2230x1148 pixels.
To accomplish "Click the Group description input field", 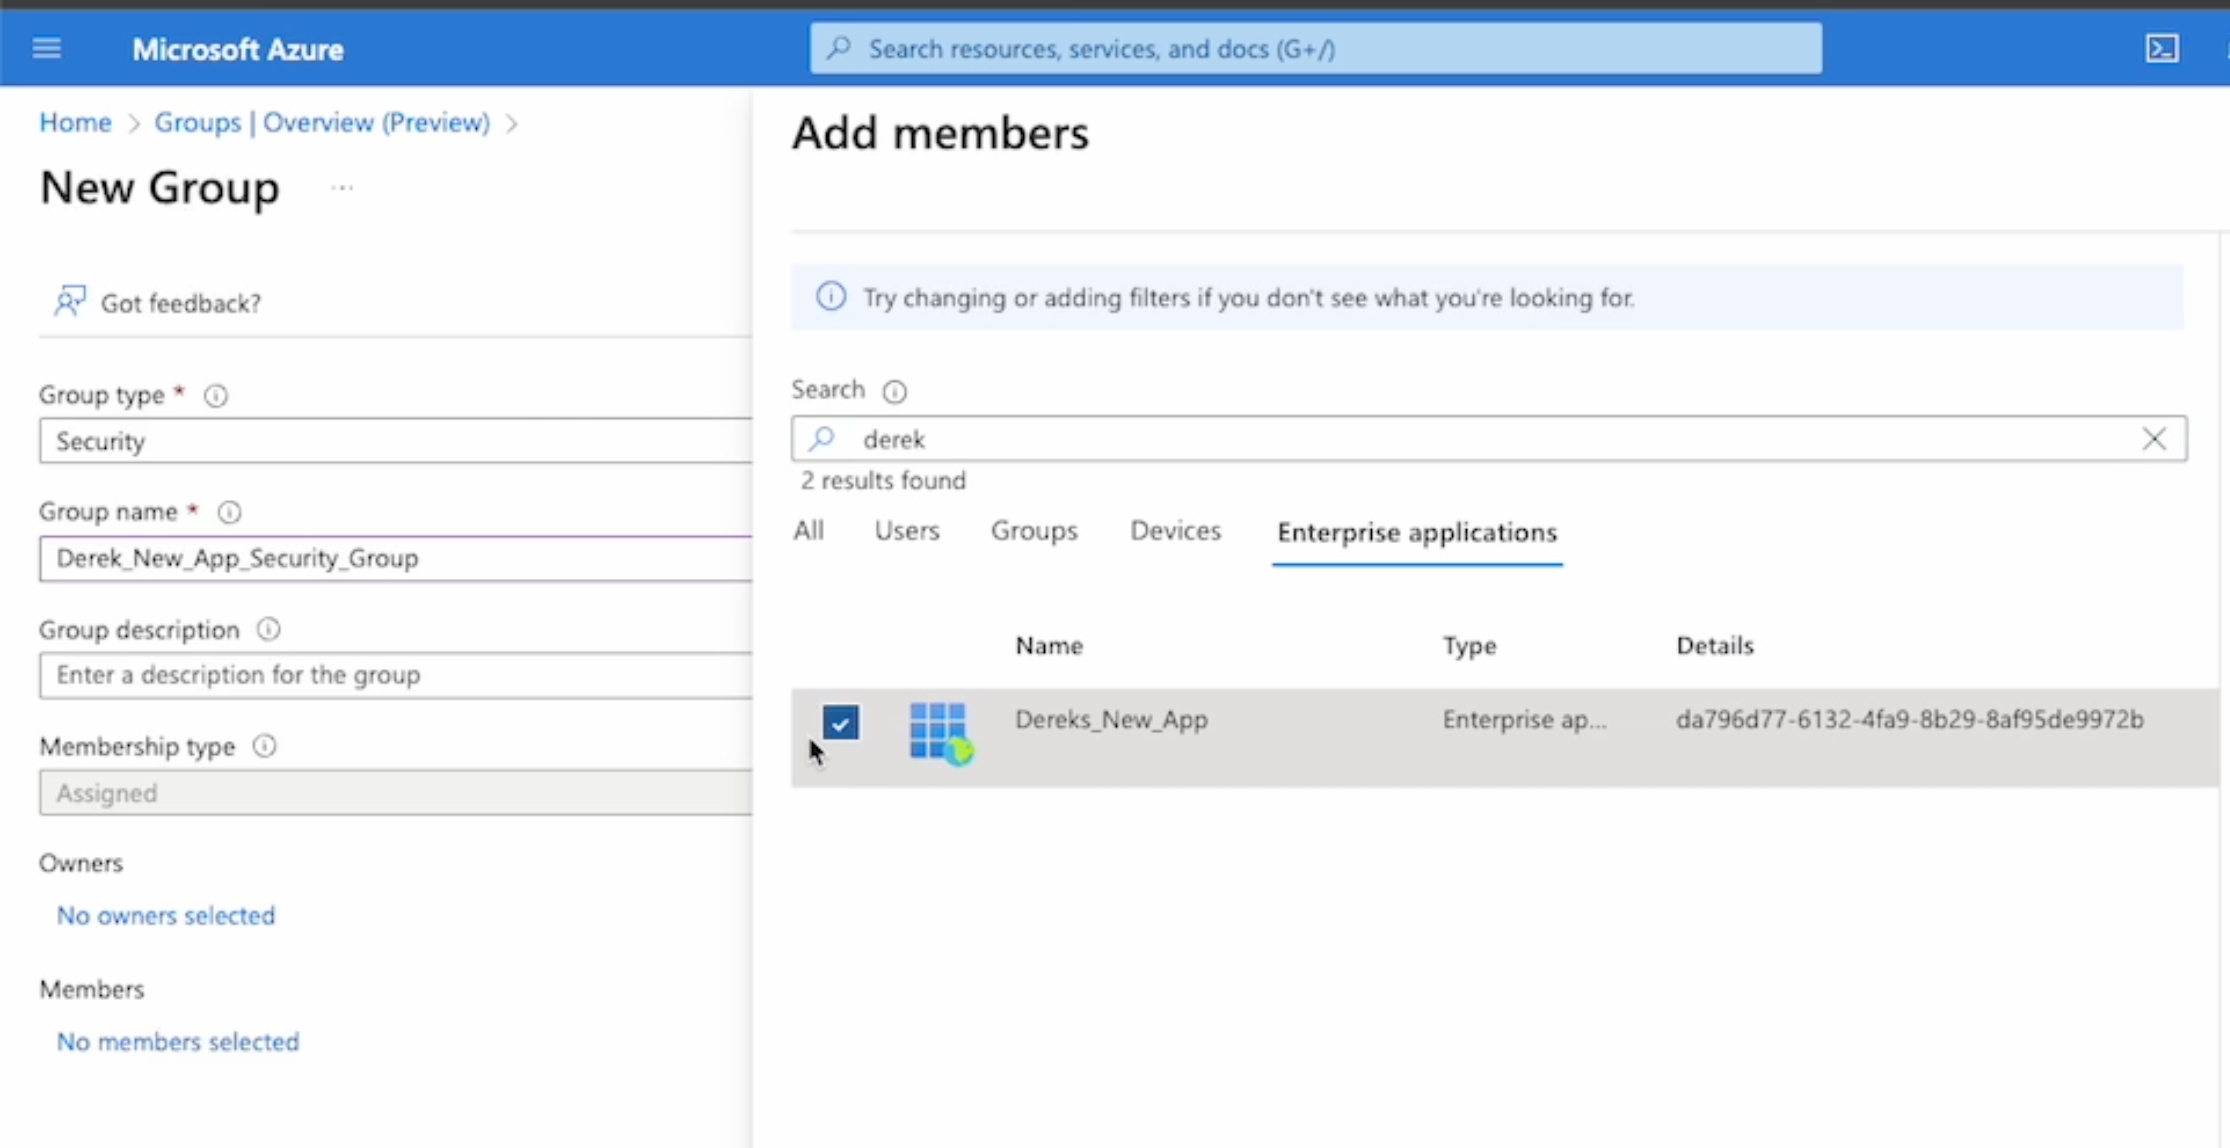I will click(x=395, y=675).
